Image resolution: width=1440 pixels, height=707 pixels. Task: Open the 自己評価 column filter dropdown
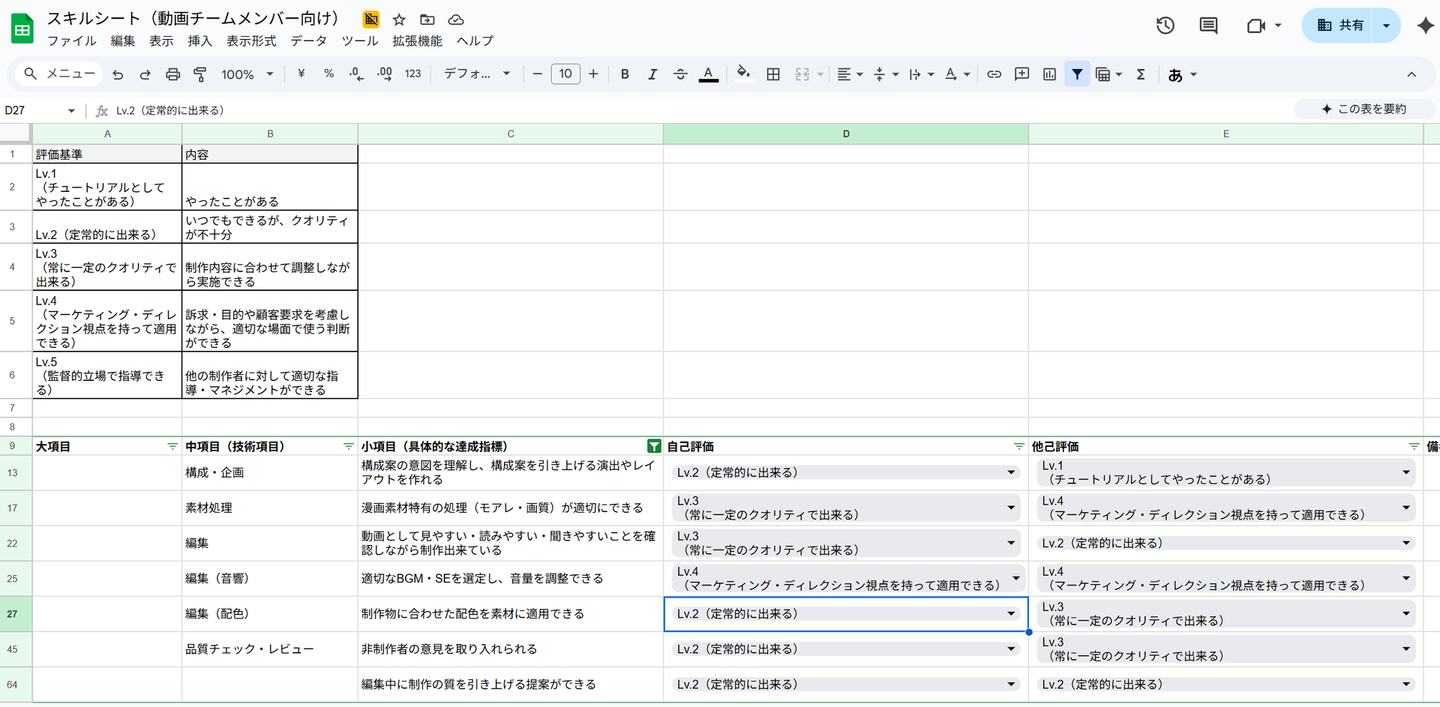point(1018,447)
